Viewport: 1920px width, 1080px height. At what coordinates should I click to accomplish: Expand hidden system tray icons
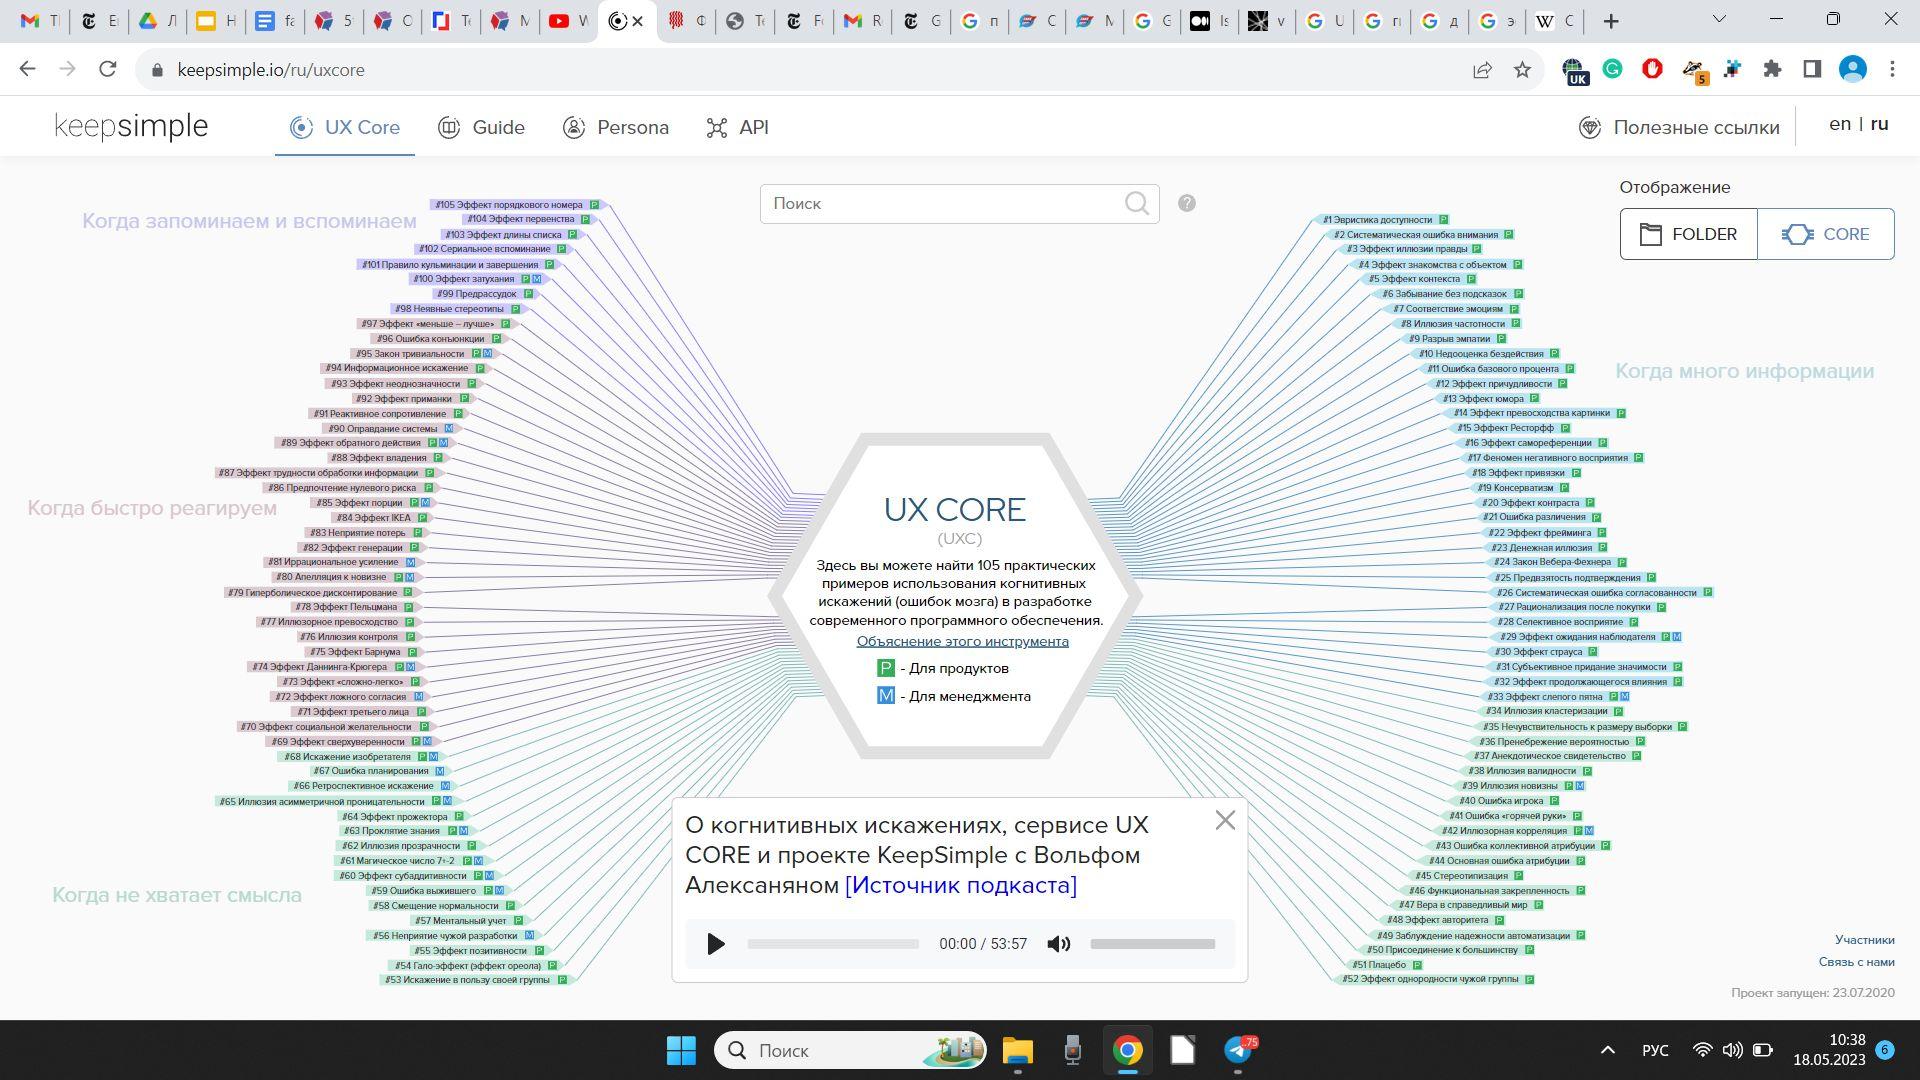1607,1050
